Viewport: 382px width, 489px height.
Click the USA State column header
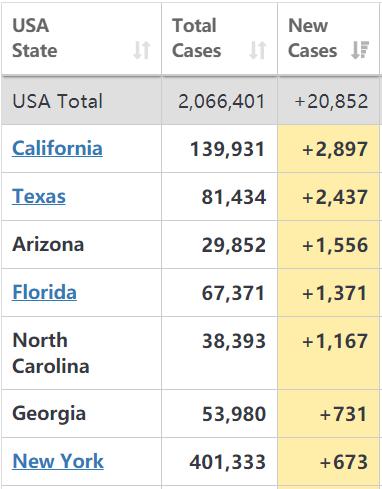82,39
